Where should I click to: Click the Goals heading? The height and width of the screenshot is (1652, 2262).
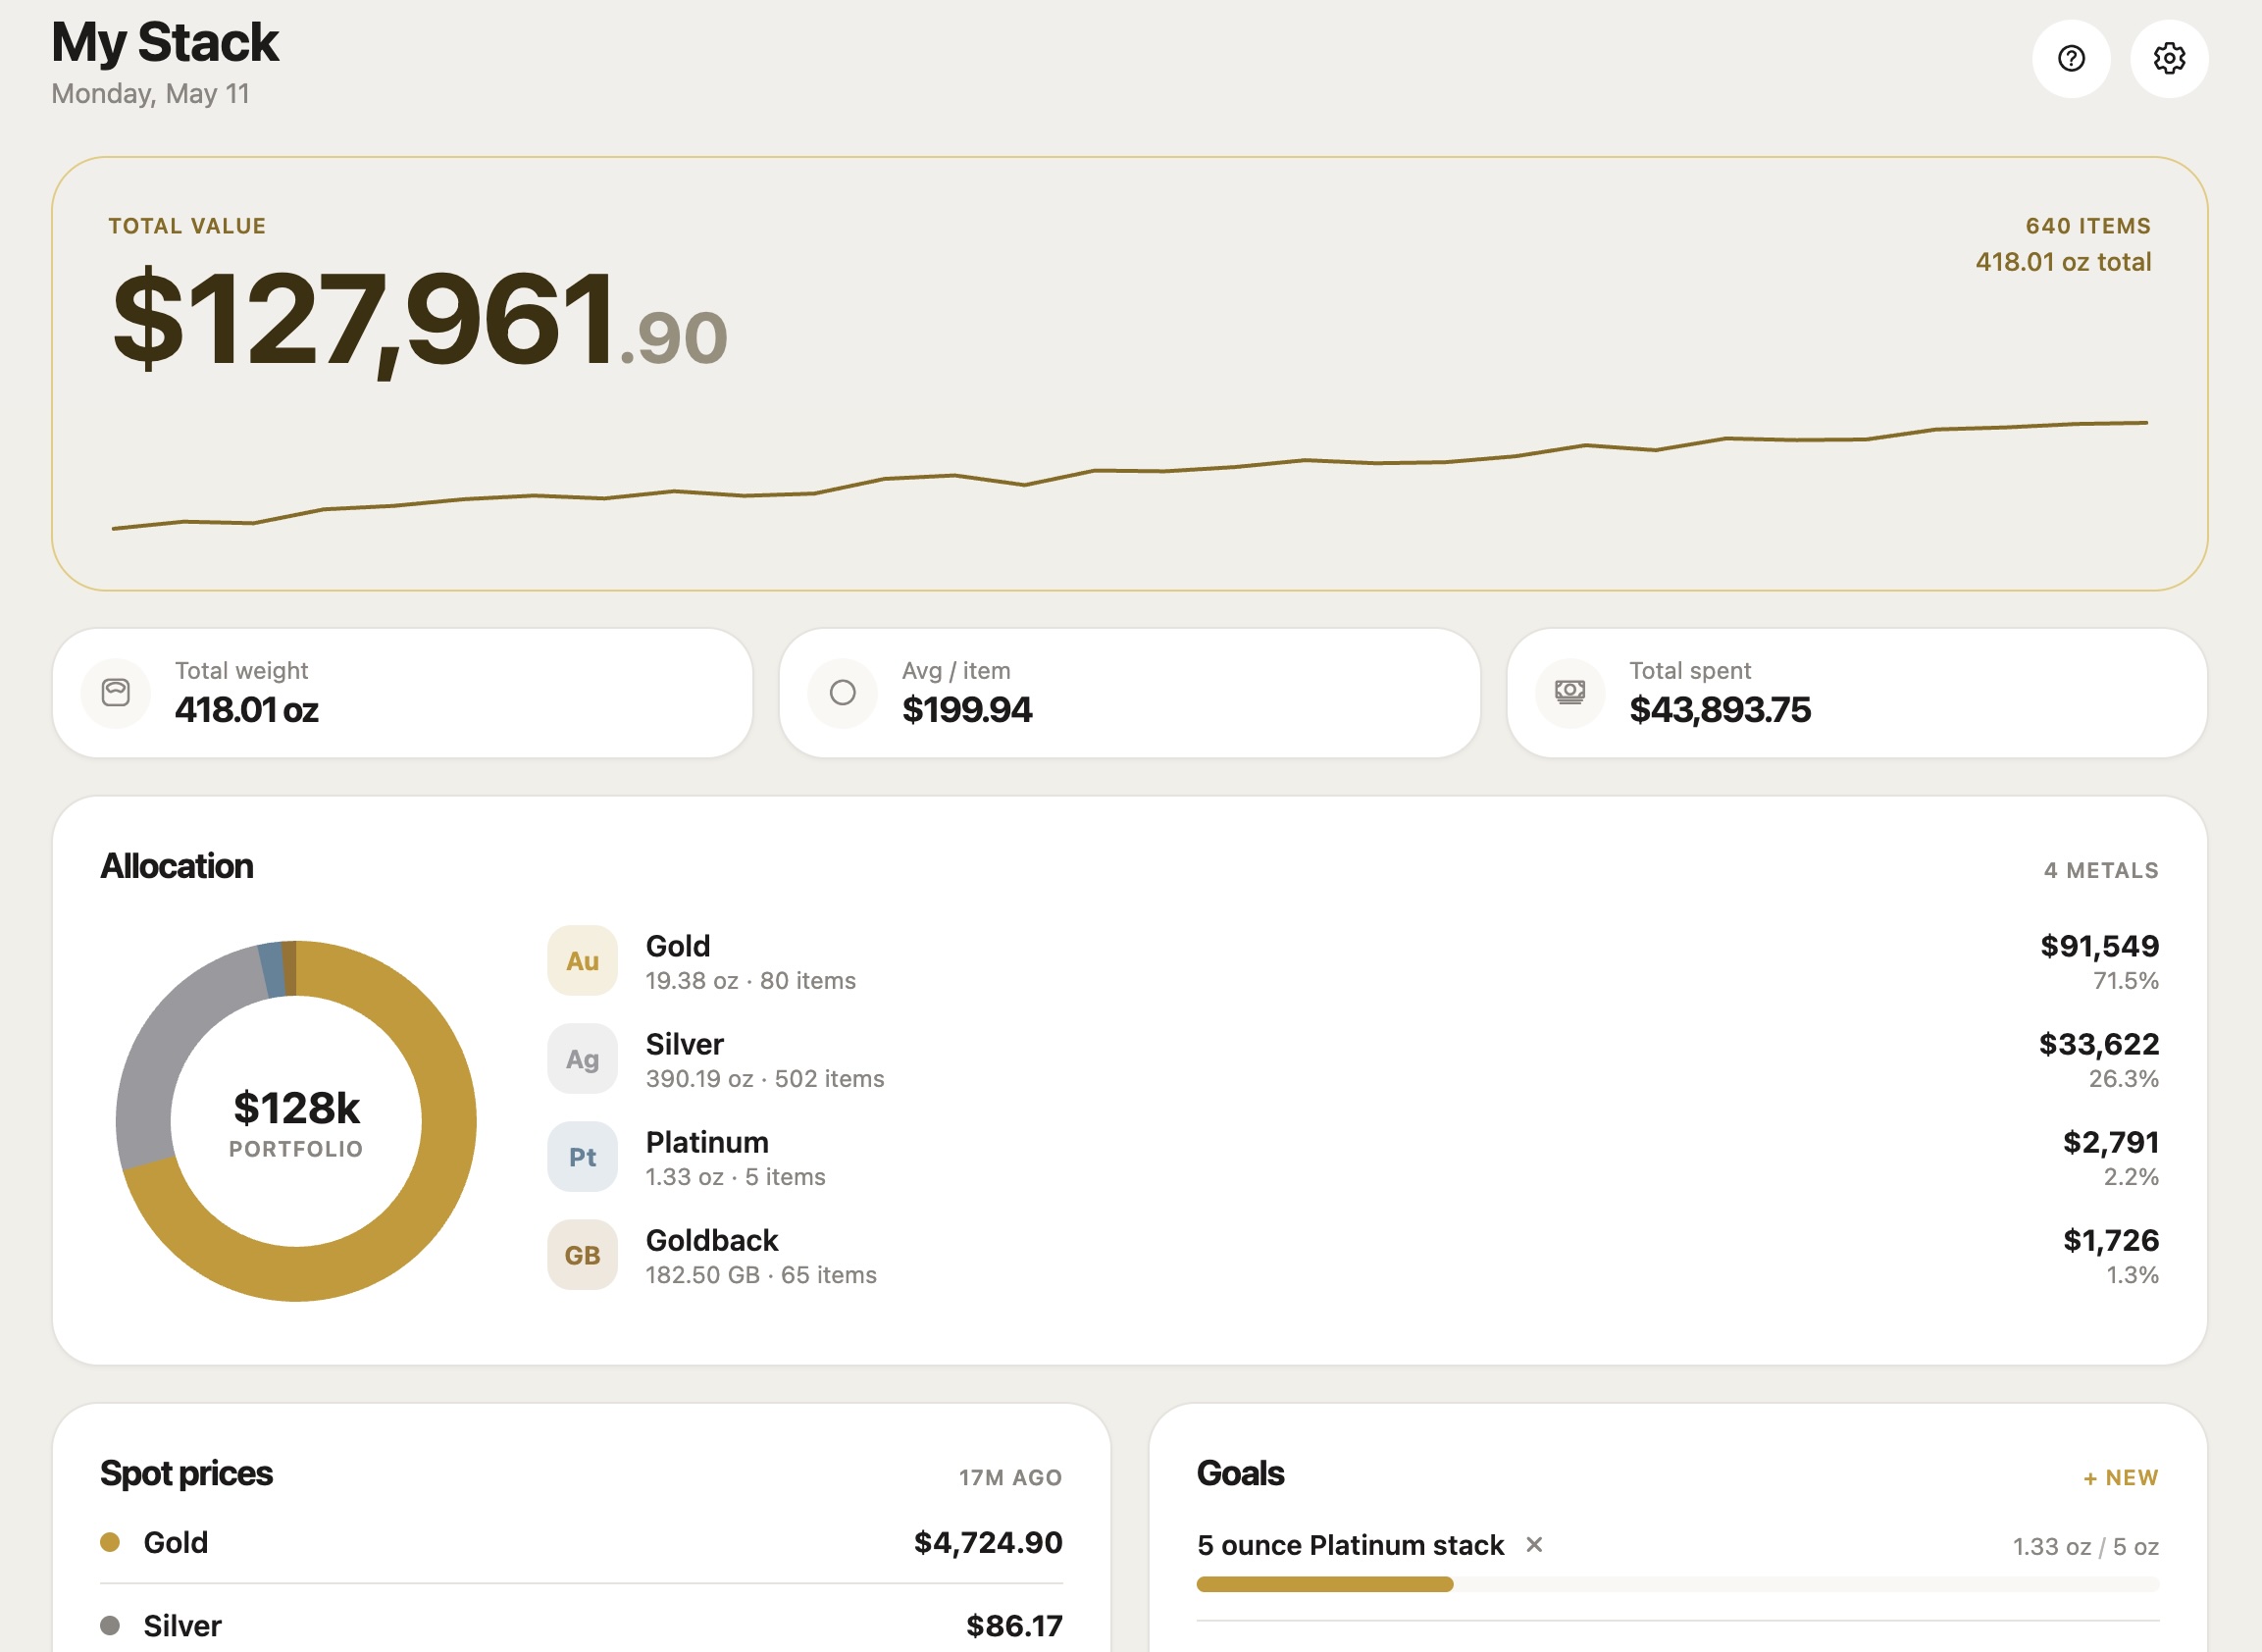point(1240,1473)
